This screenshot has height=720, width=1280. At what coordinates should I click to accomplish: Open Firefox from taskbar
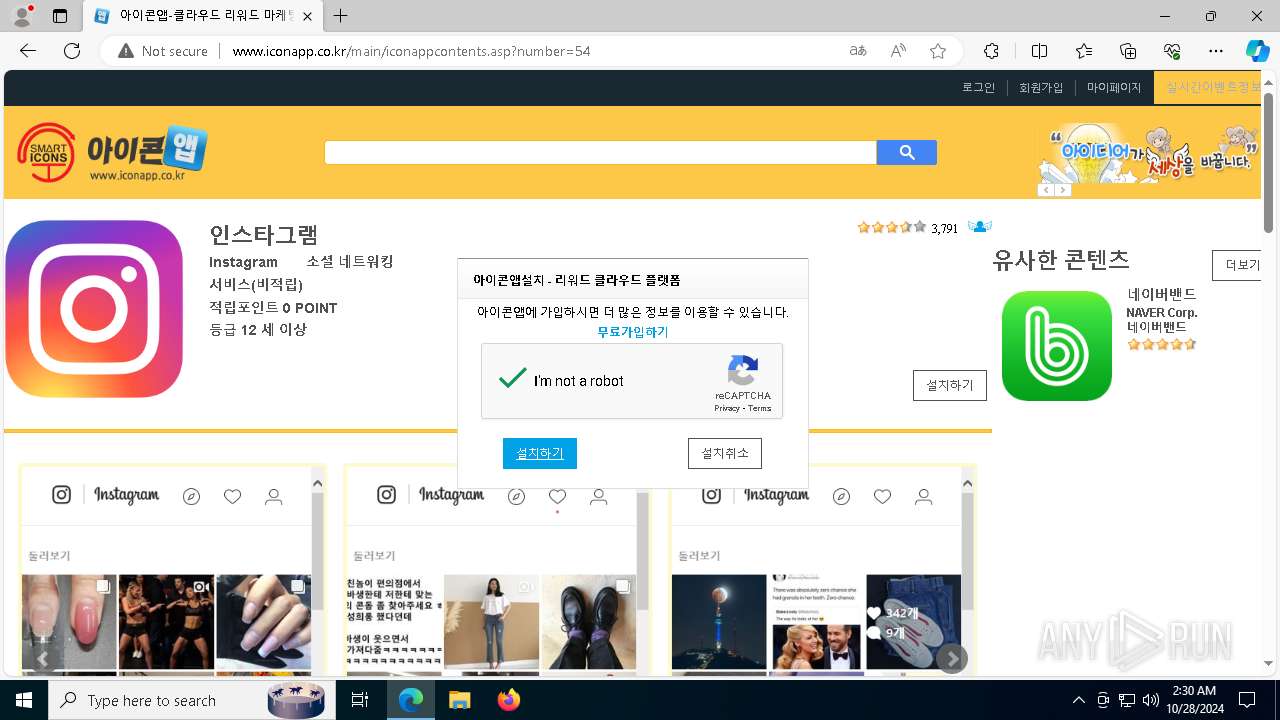pyautogui.click(x=509, y=700)
